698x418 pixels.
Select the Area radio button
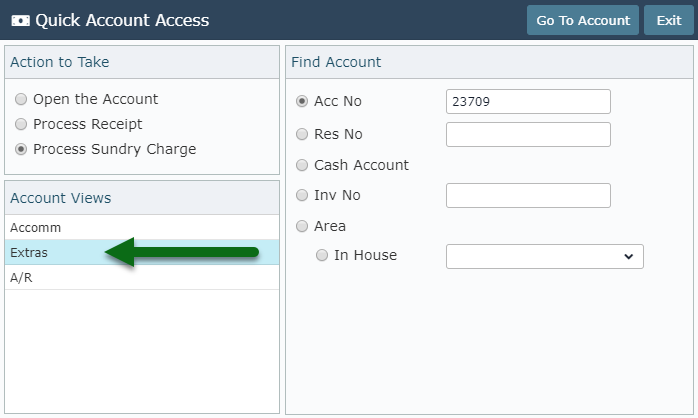[302, 226]
